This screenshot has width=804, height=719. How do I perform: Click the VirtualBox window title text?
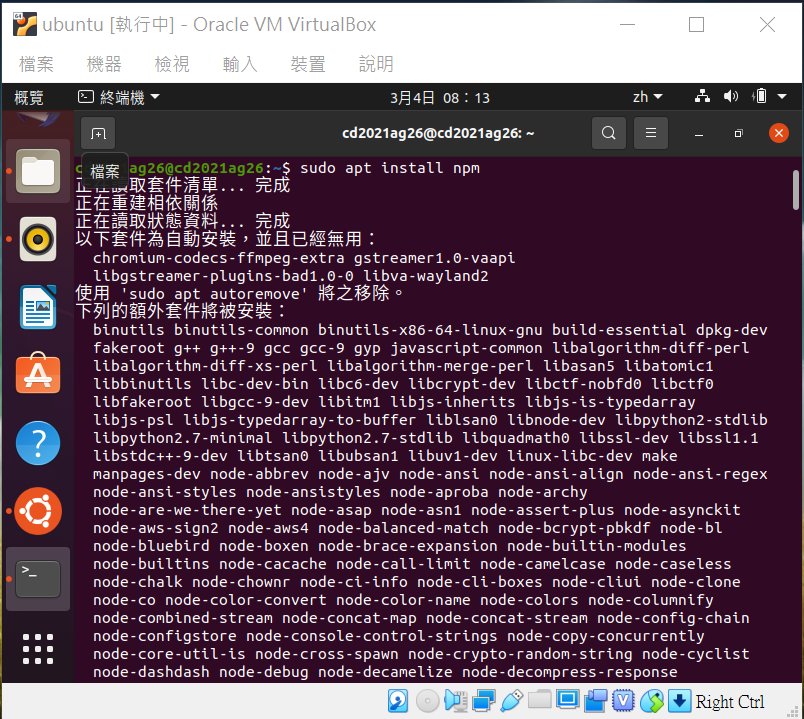[209, 24]
